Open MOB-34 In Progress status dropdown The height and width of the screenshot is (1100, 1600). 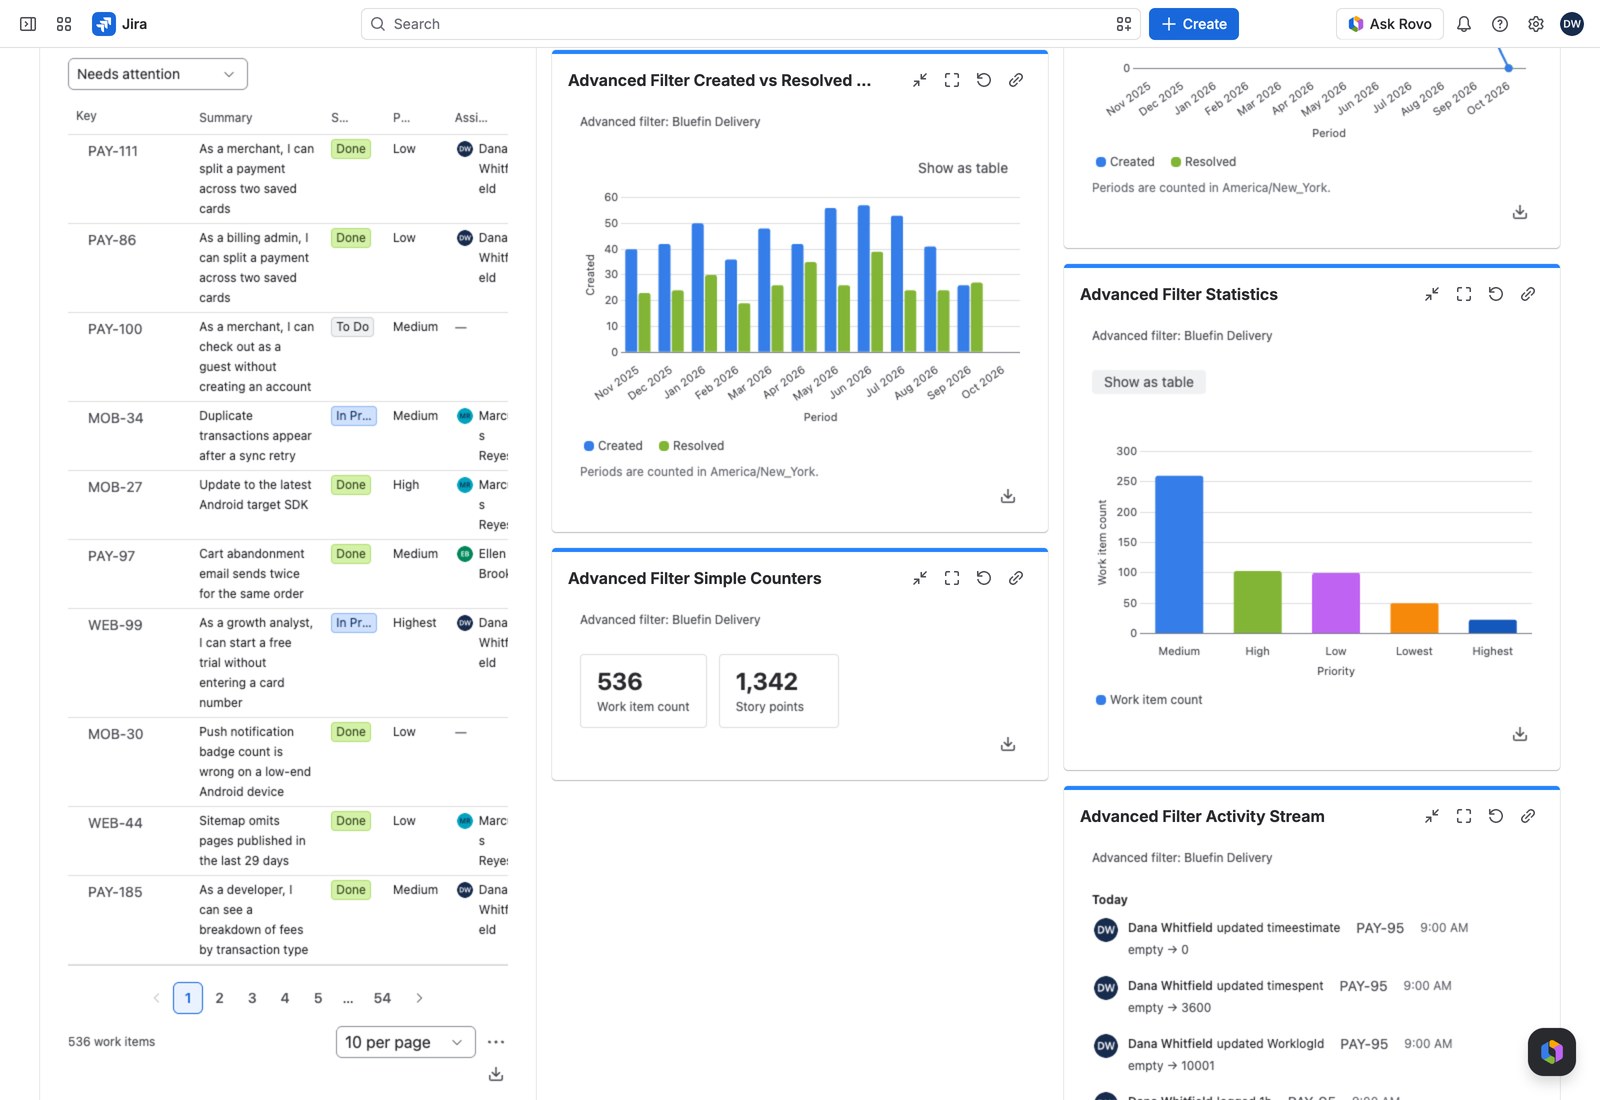(354, 416)
